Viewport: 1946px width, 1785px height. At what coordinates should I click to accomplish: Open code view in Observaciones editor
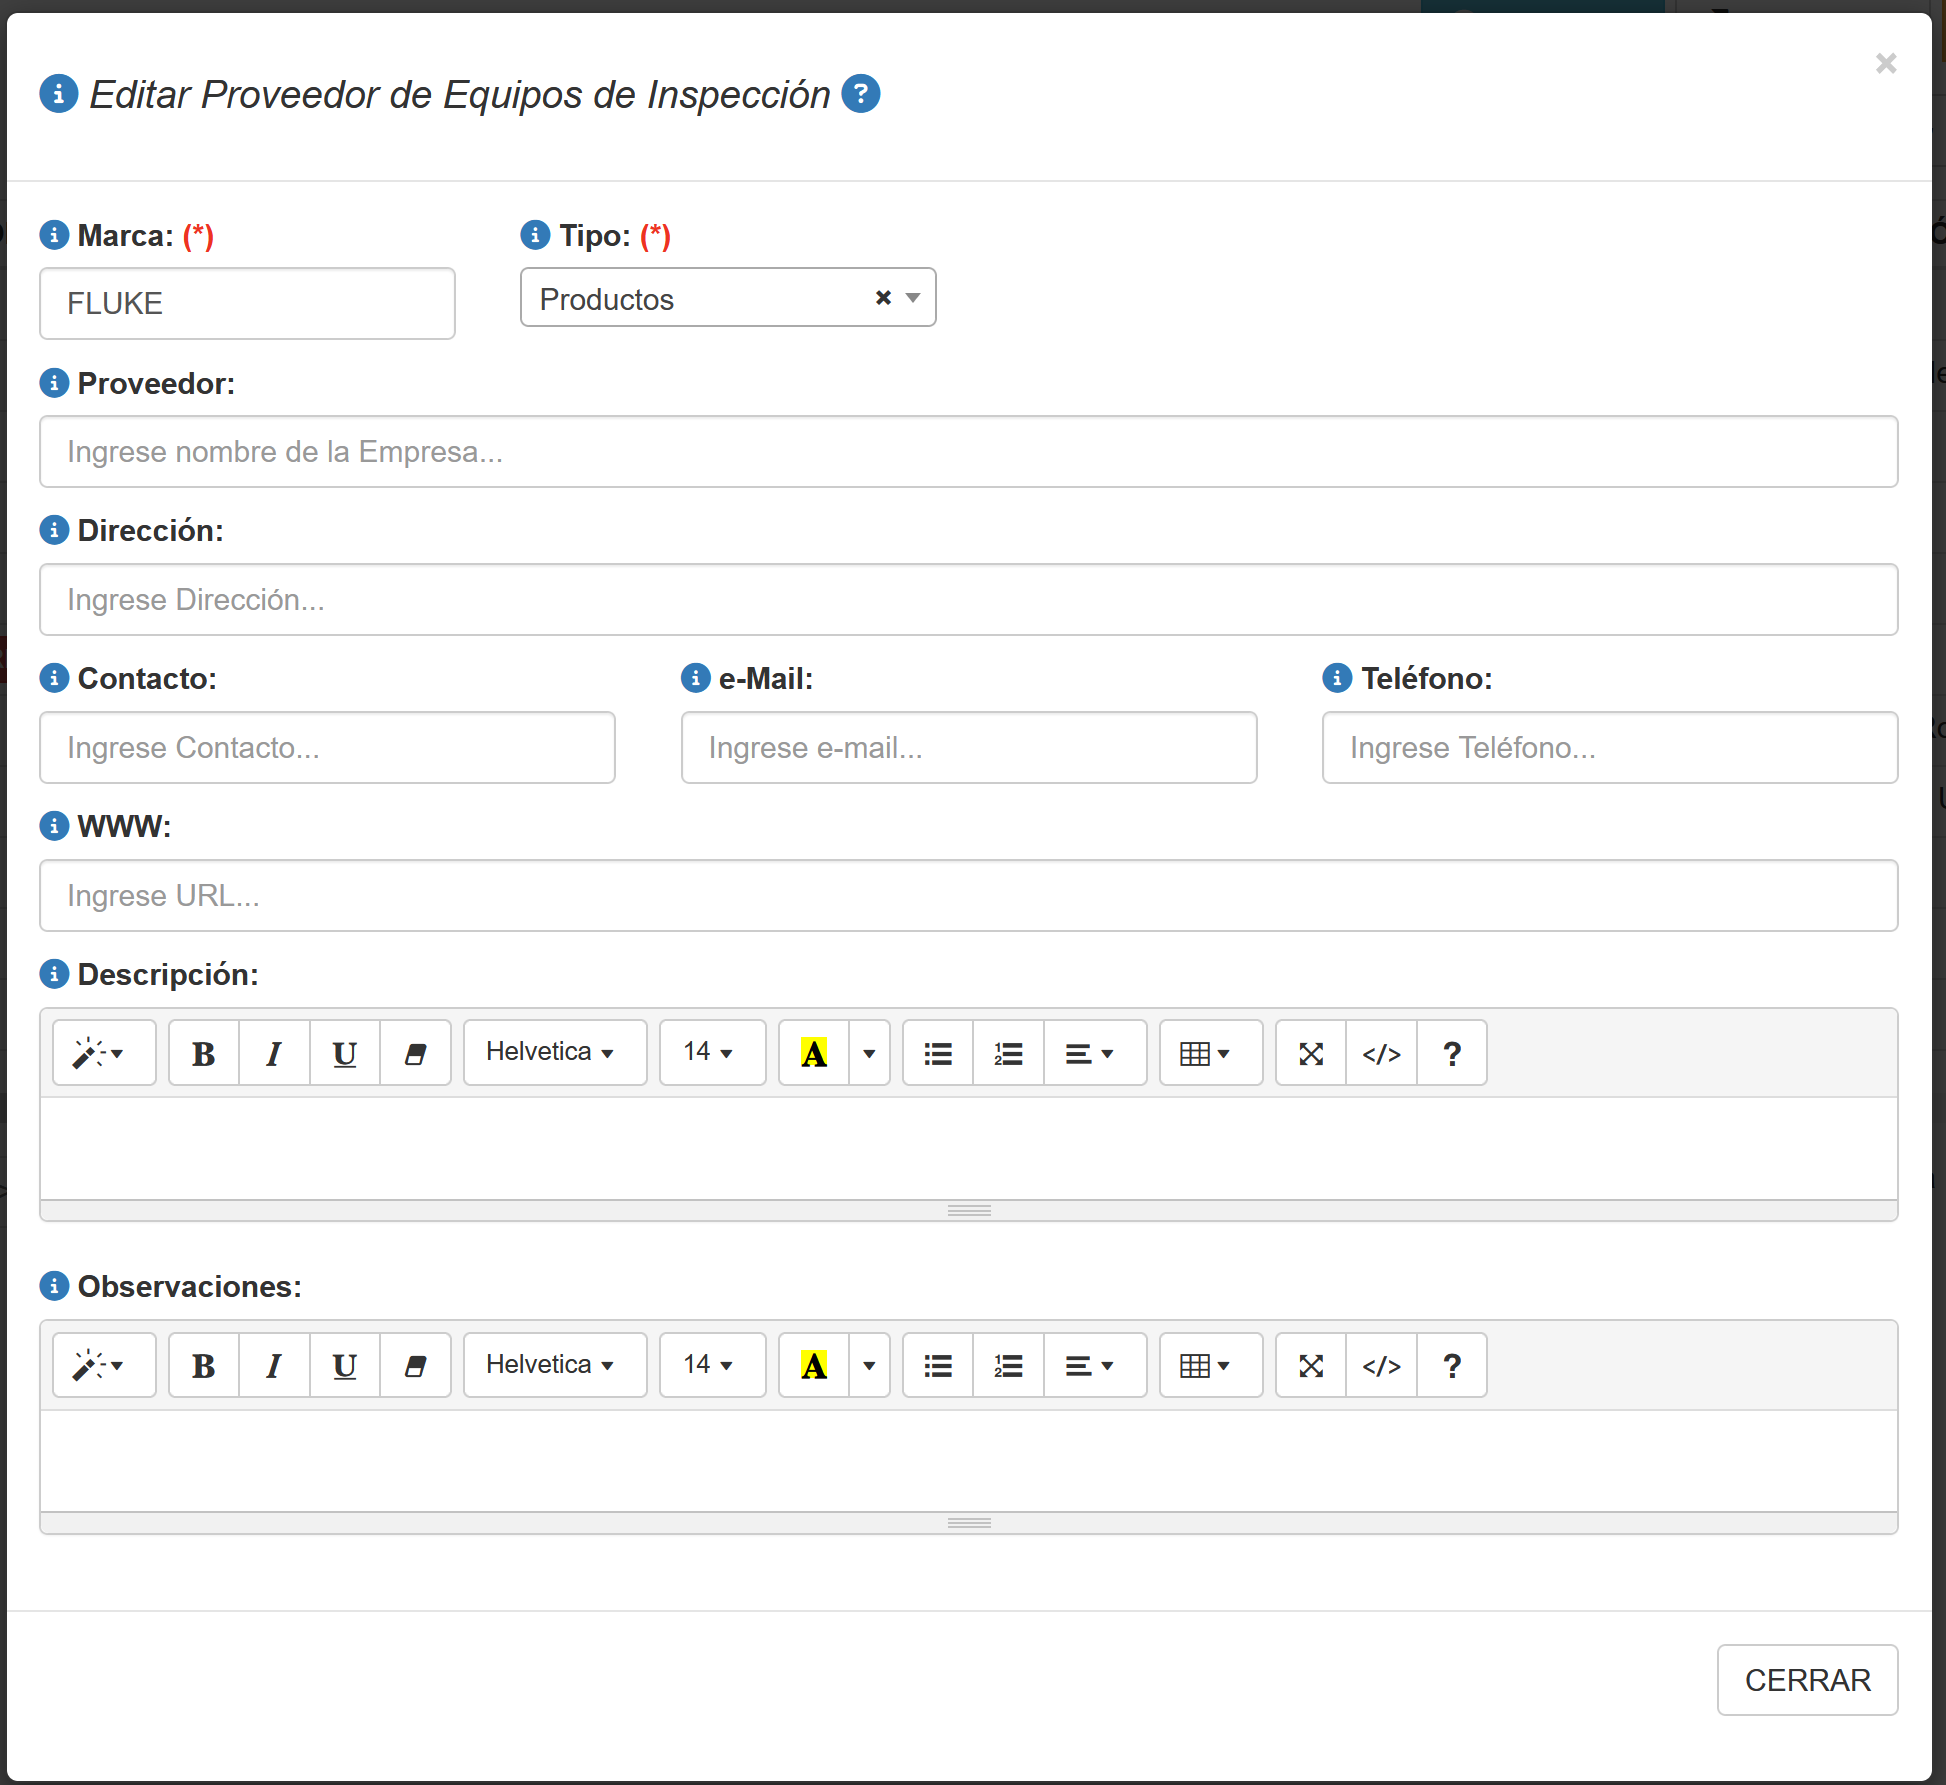[1381, 1366]
